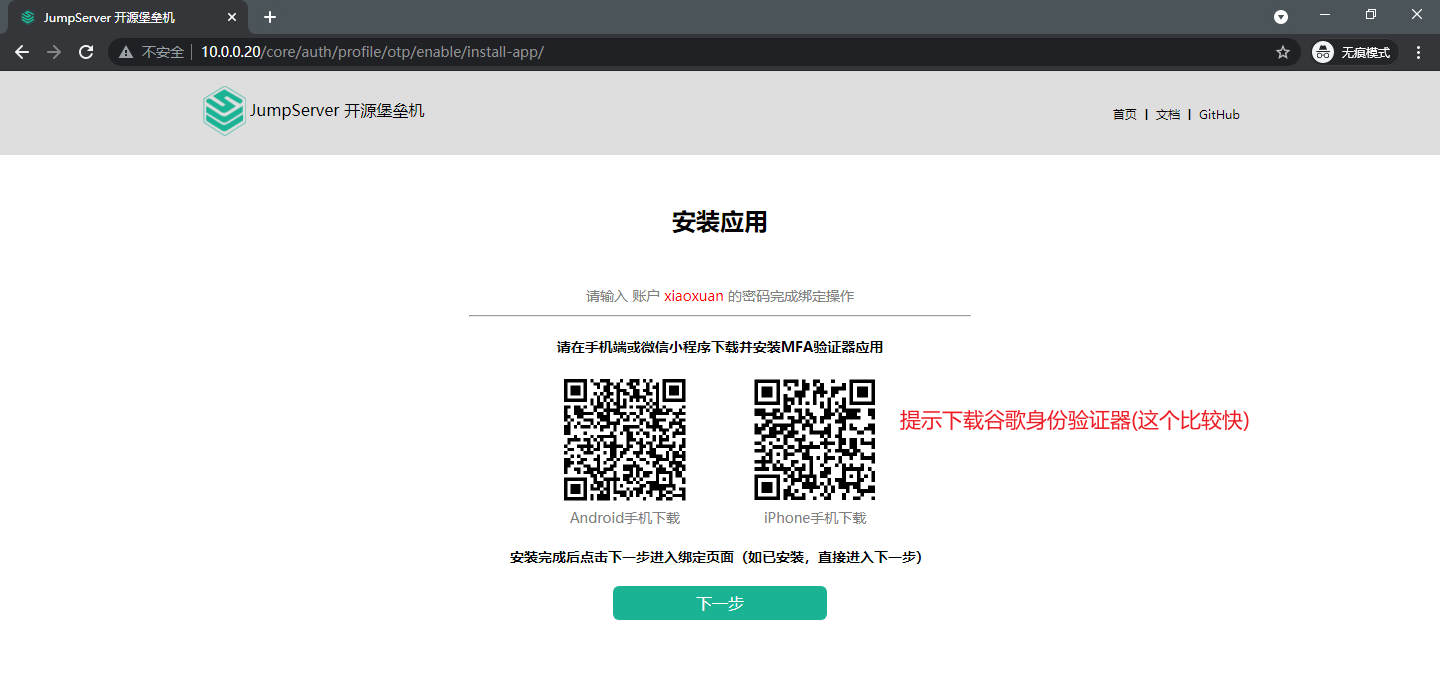Open the tab search dropdown arrow
1440x680 pixels.
[x=1281, y=17]
